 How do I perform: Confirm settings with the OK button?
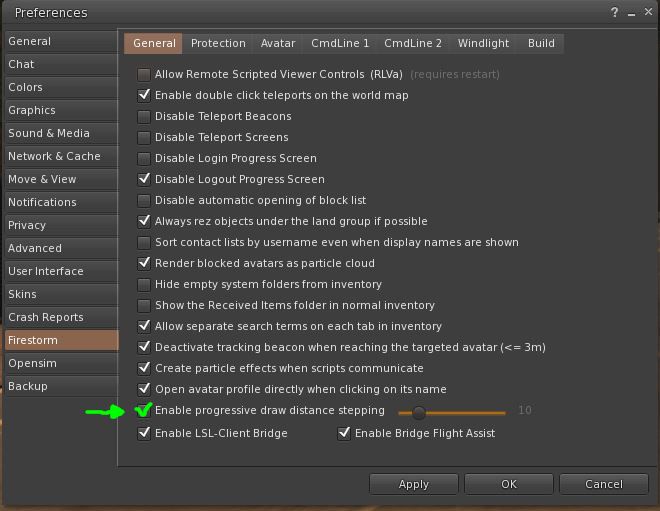508,484
